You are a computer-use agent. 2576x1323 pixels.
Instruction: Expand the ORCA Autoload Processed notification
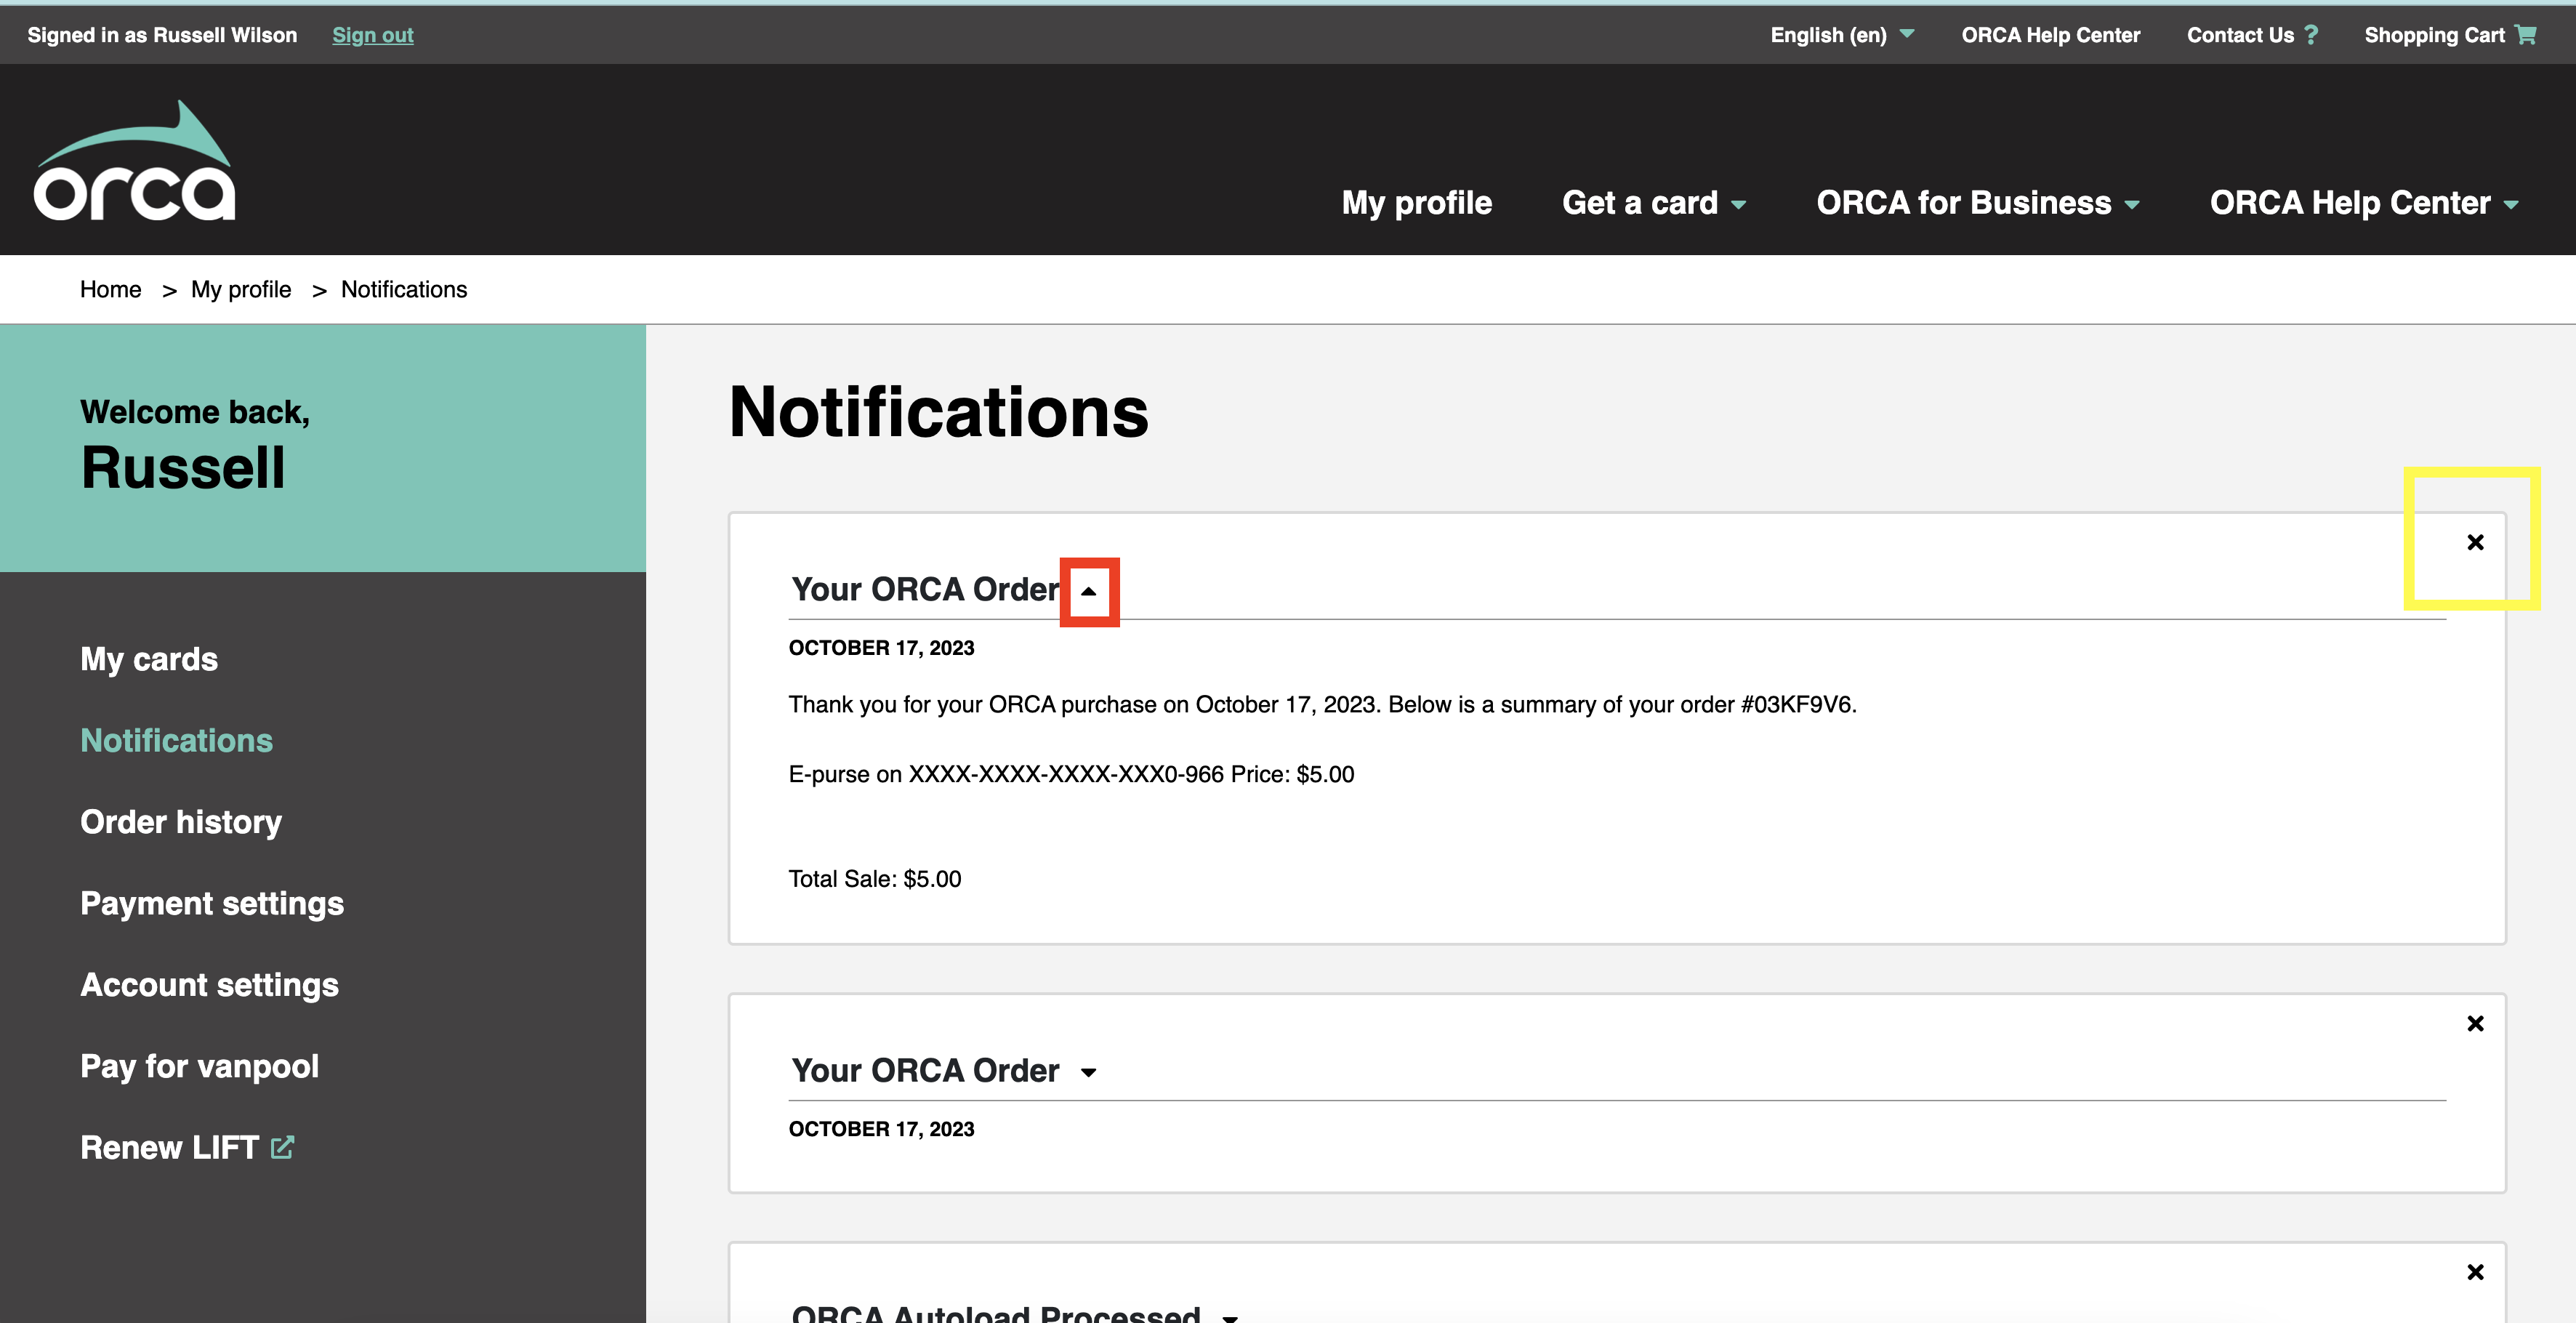1231,1317
